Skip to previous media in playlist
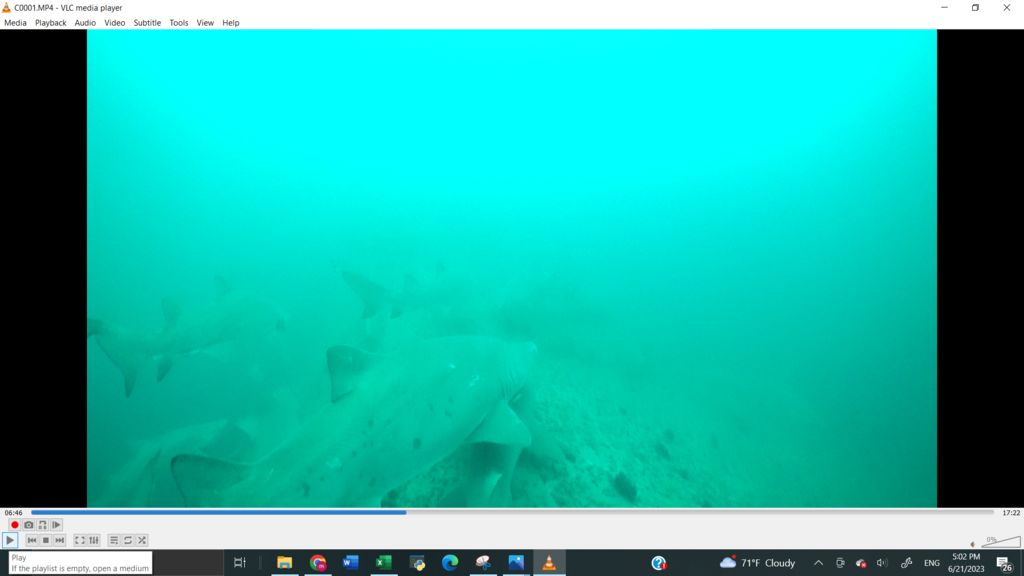The width and height of the screenshot is (1024, 576). coord(32,540)
